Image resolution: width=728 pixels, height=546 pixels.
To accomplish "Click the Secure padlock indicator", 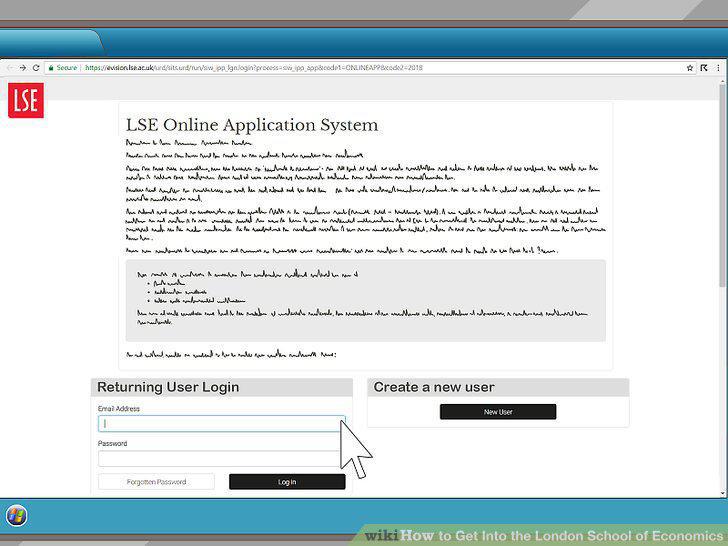I will pos(63,68).
